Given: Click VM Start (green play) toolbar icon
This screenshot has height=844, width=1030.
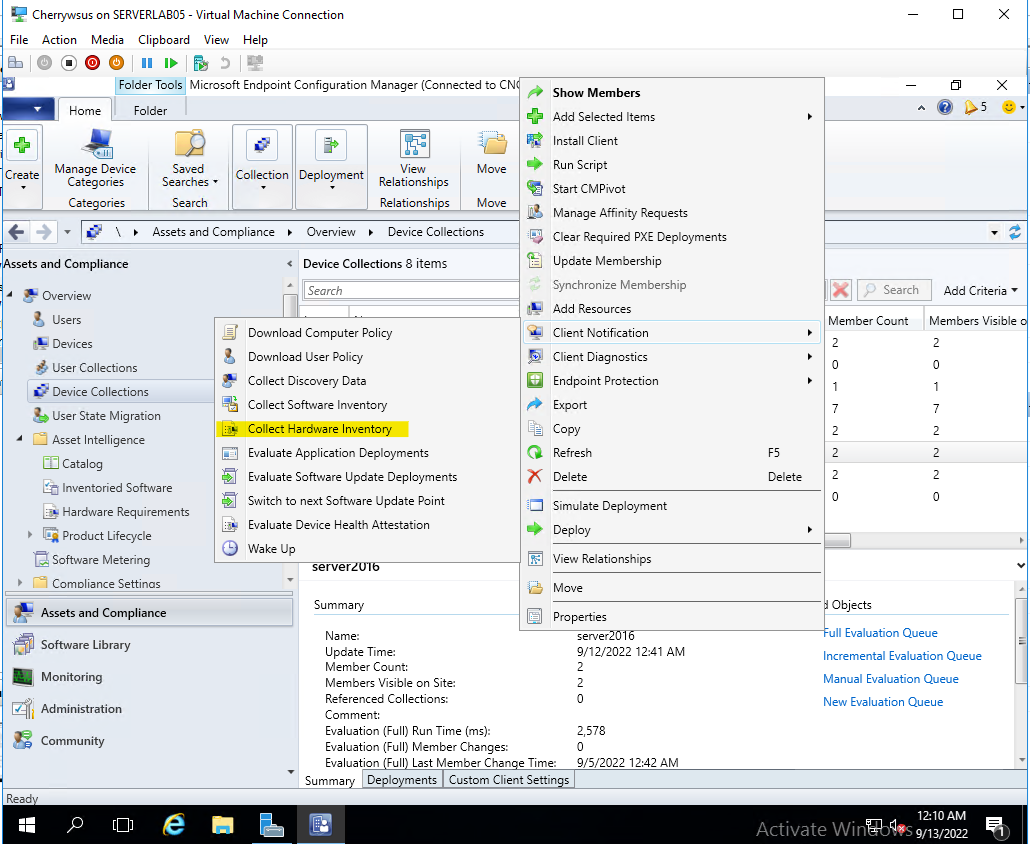Looking at the screenshot, I should click(x=171, y=63).
